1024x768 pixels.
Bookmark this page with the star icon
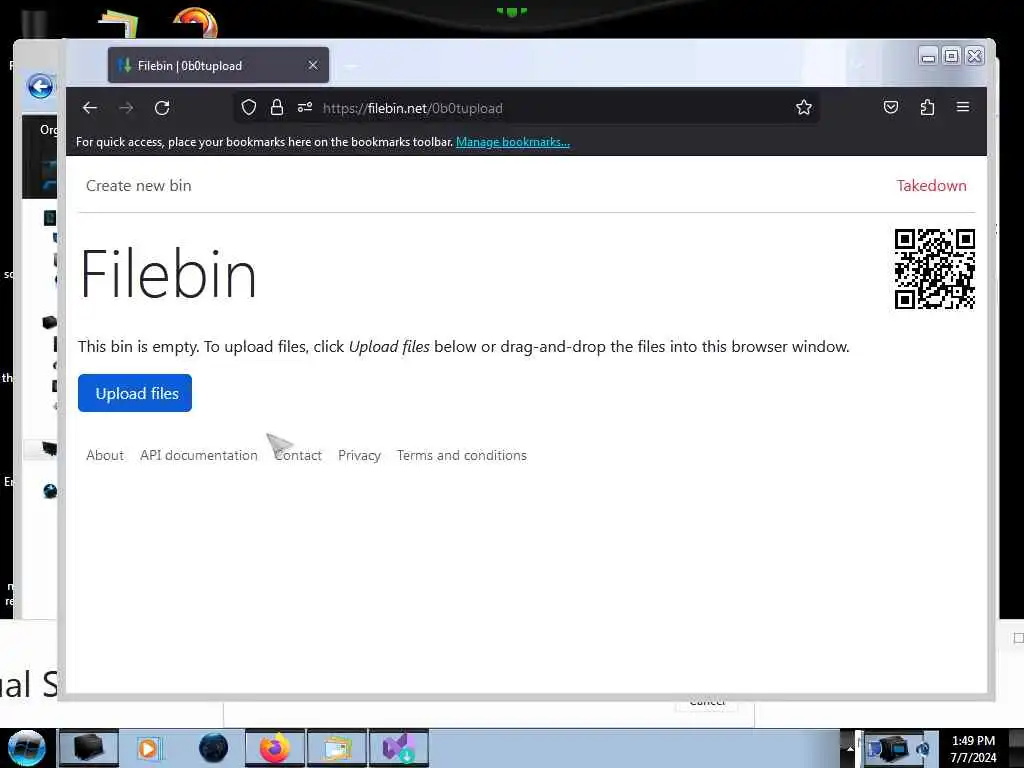pyautogui.click(x=804, y=108)
